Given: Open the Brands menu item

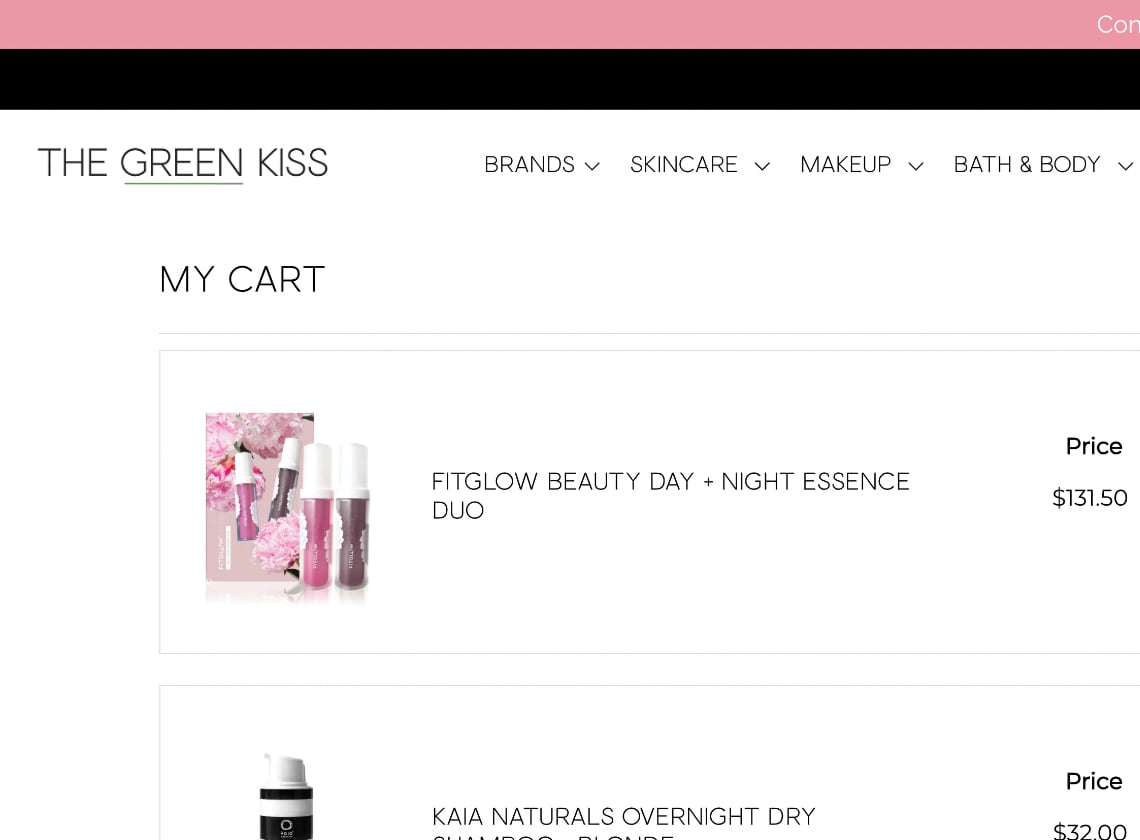Looking at the screenshot, I should coord(529,165).
